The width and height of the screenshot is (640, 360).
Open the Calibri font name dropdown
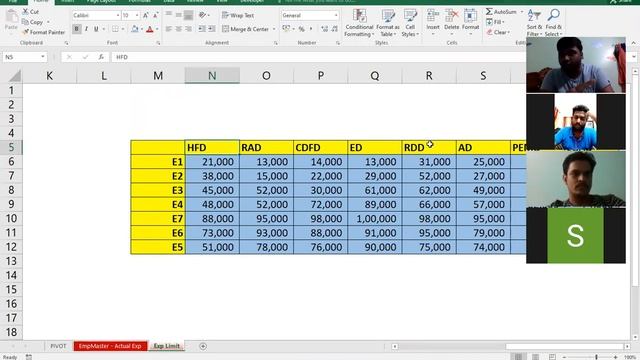(118, 15)
